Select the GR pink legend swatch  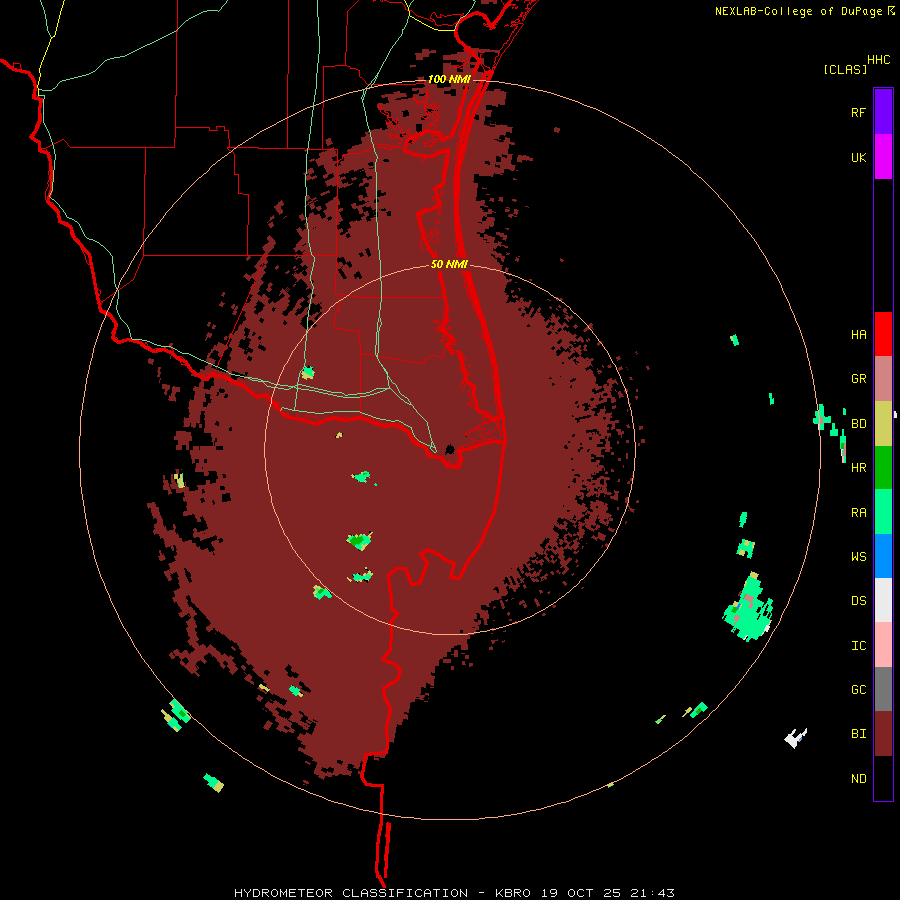[x=883, y=379]
